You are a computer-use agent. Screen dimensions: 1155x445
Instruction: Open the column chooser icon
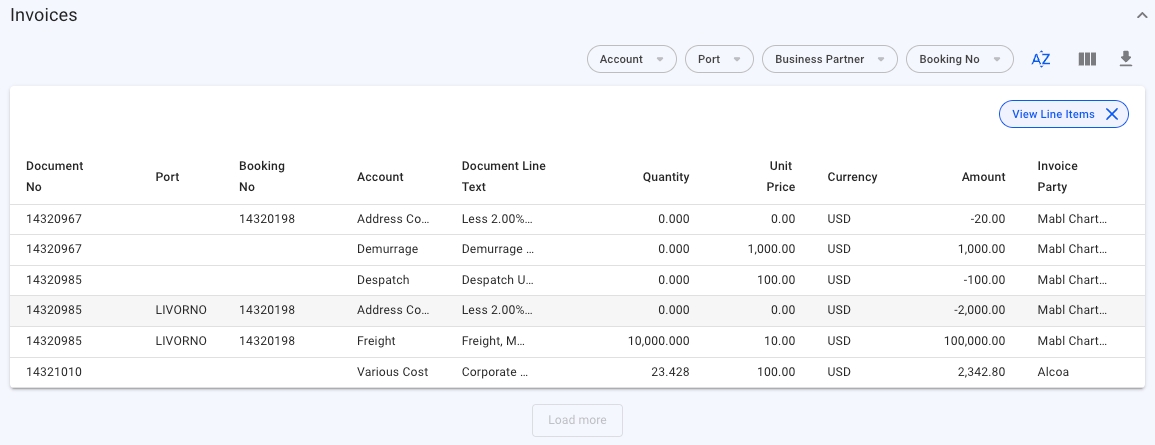pos(1087,59)
